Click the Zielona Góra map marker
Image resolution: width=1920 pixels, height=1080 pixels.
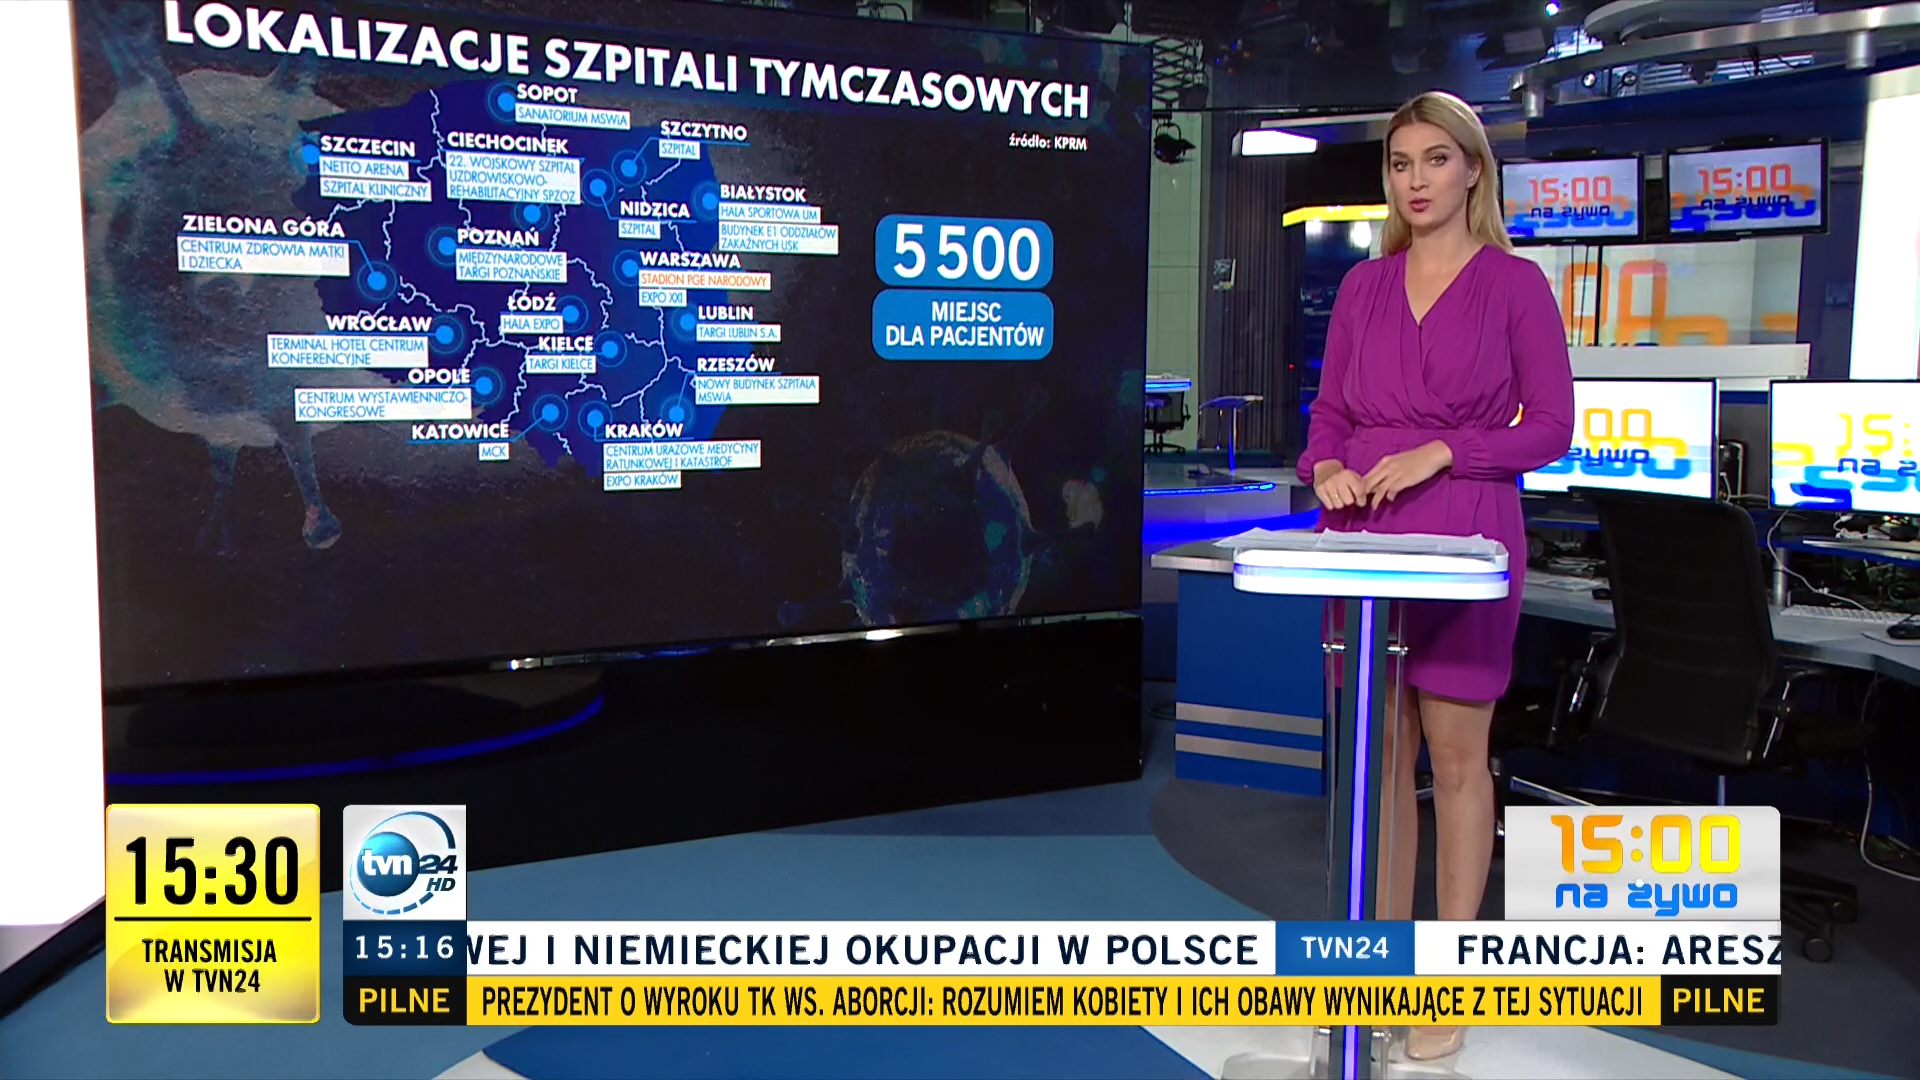point(376,281)
